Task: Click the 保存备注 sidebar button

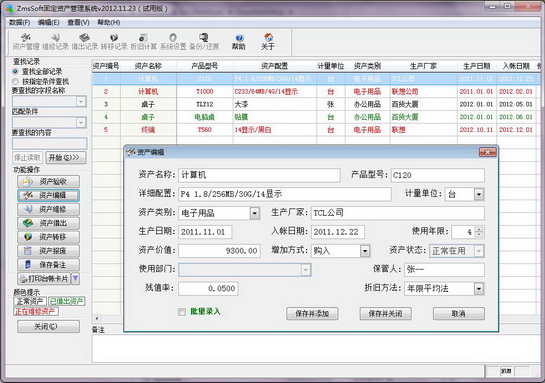Action: pyautogui.click(x=48, y=265)
